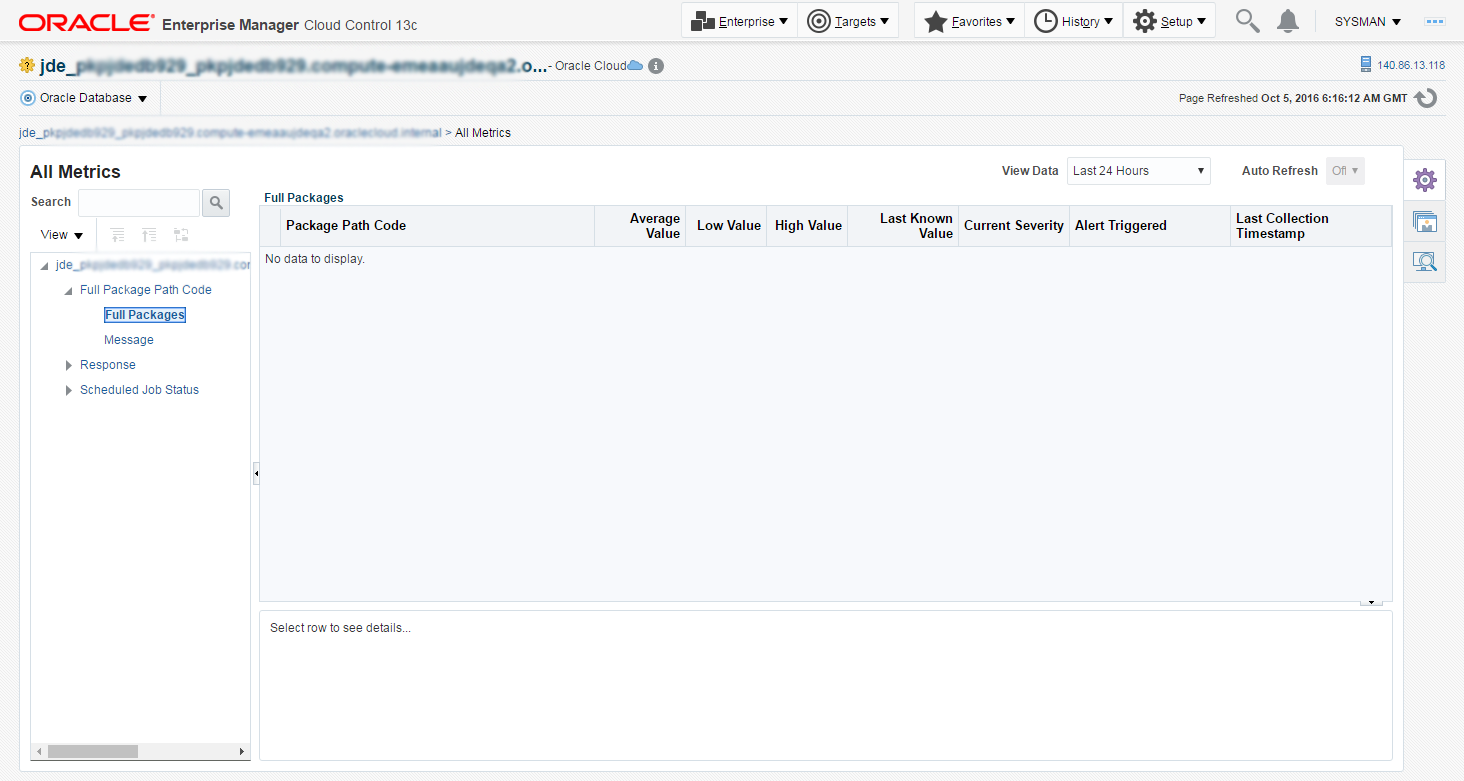Collapse the tree pane with the splitter arrow
This screenshot has width=1464, height=781.
[x=256, y=474]
